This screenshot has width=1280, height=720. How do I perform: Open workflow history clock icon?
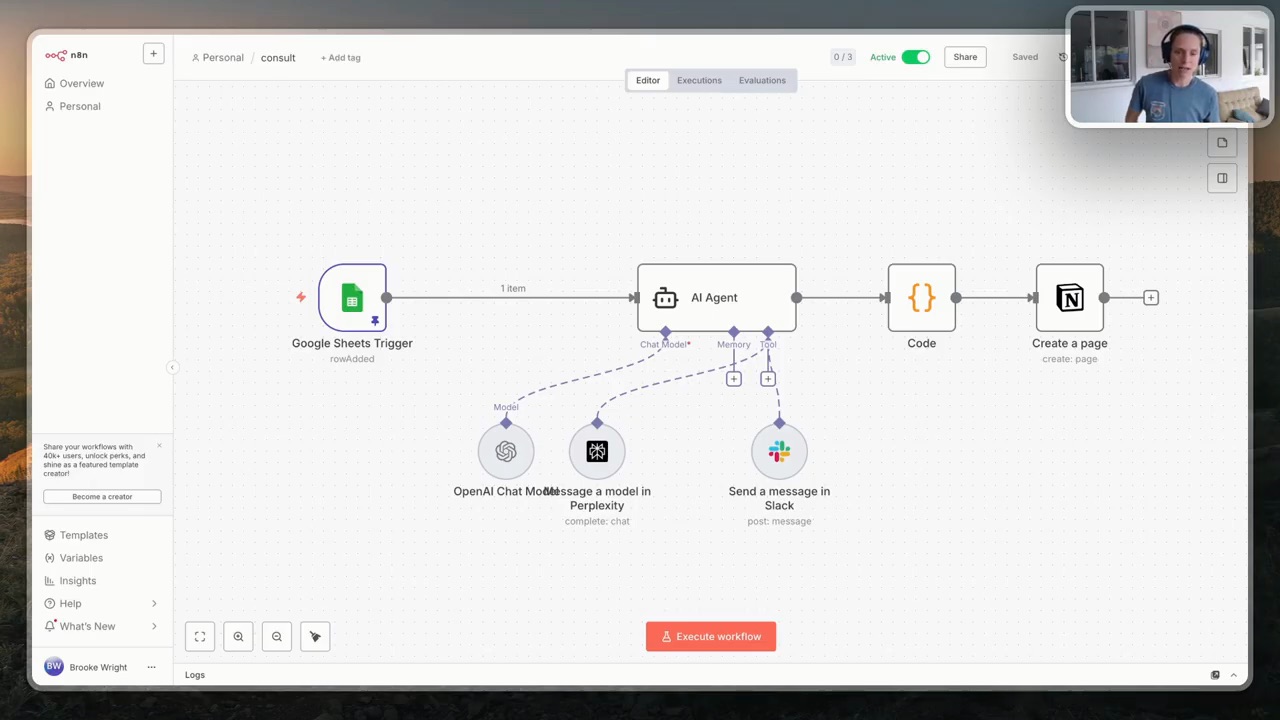coord(1063,57)
